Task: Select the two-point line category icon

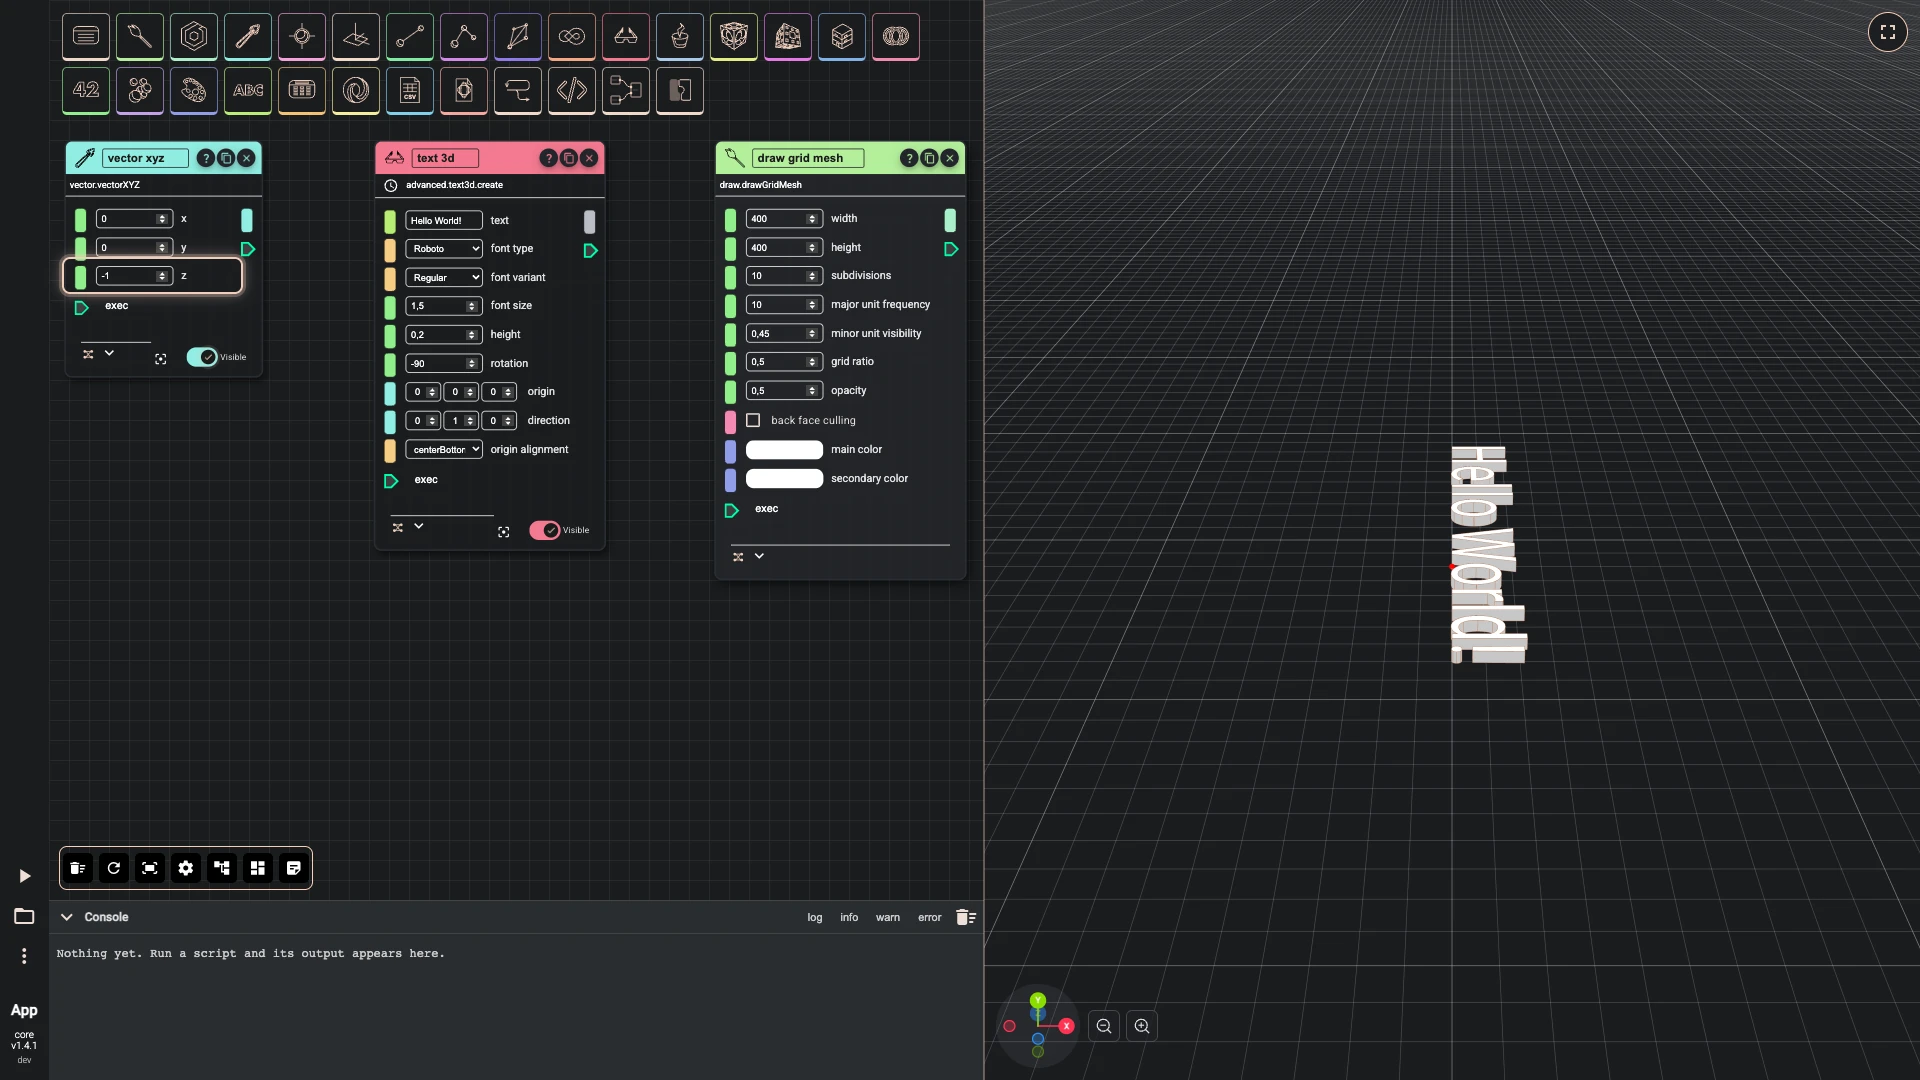Action: pyautogui.click(x=410, y=36)
